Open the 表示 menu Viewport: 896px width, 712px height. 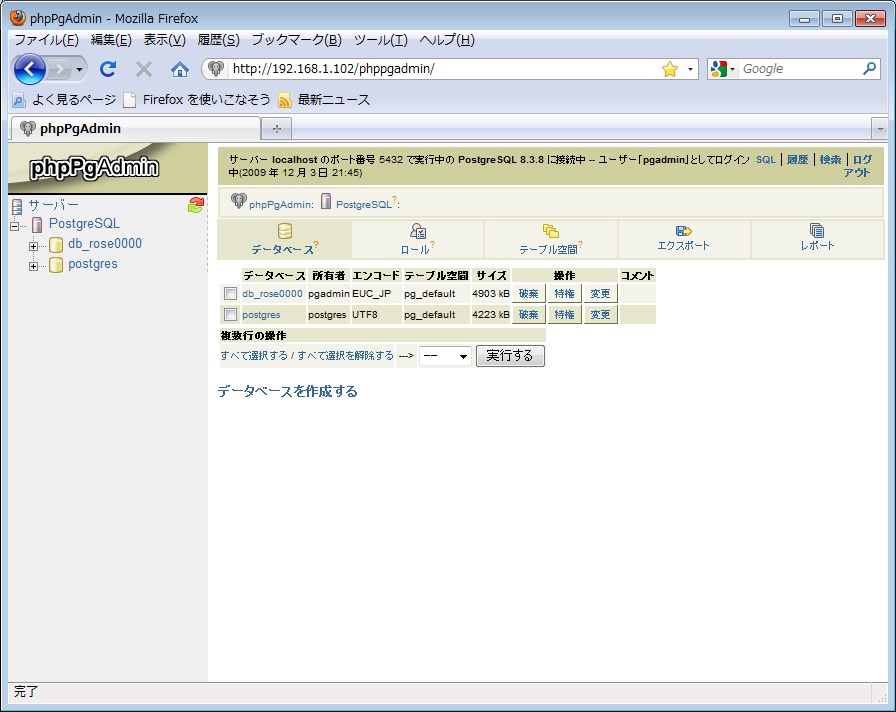[x=165, y=40]
